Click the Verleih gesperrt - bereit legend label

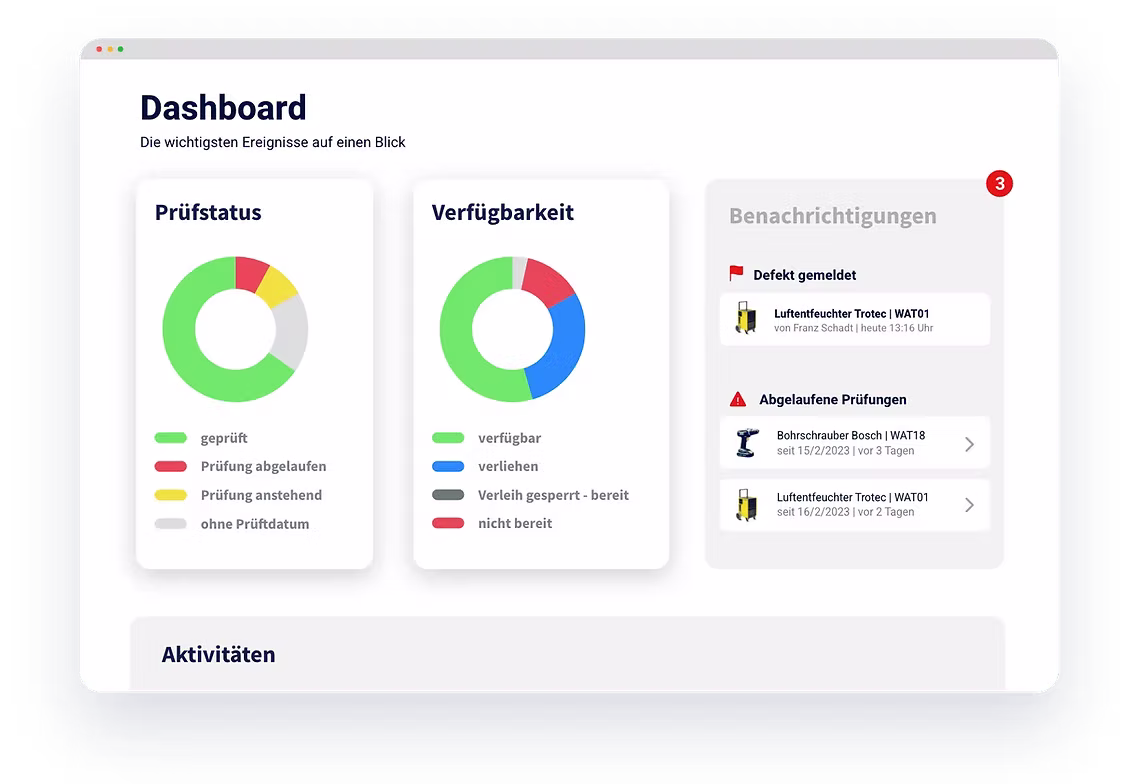coord(553,495)
